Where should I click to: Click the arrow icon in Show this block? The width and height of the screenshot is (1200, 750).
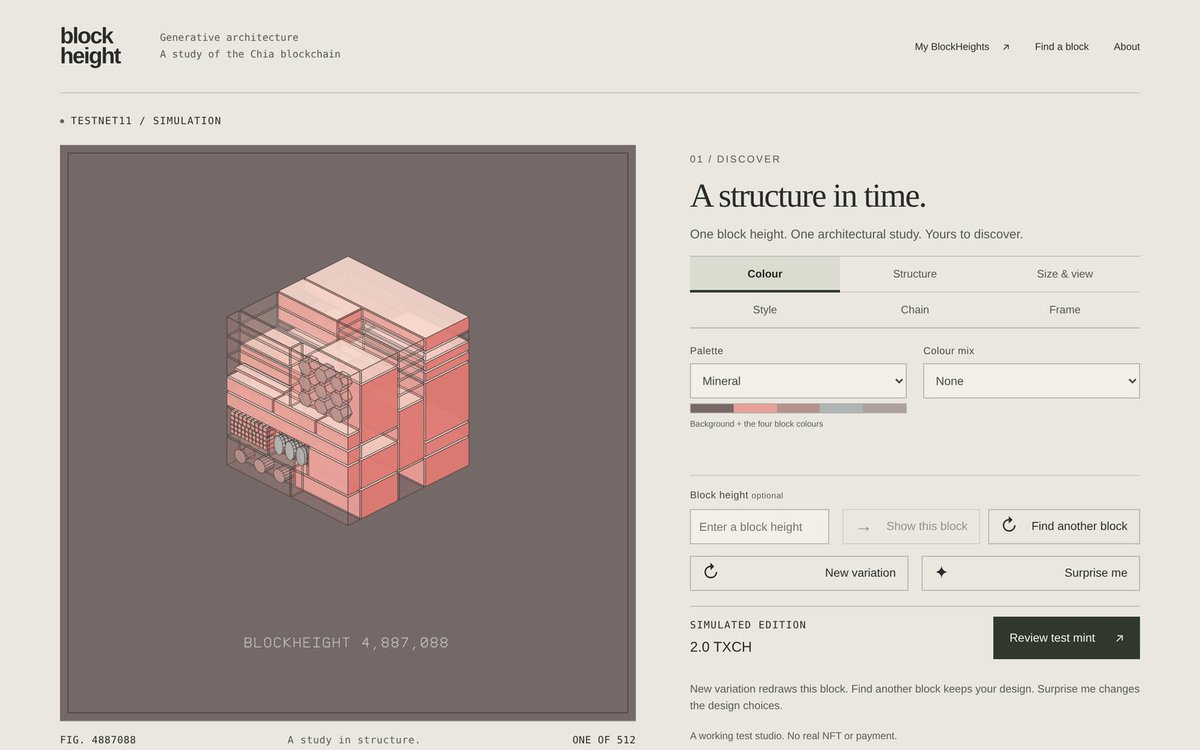point(864,527)
